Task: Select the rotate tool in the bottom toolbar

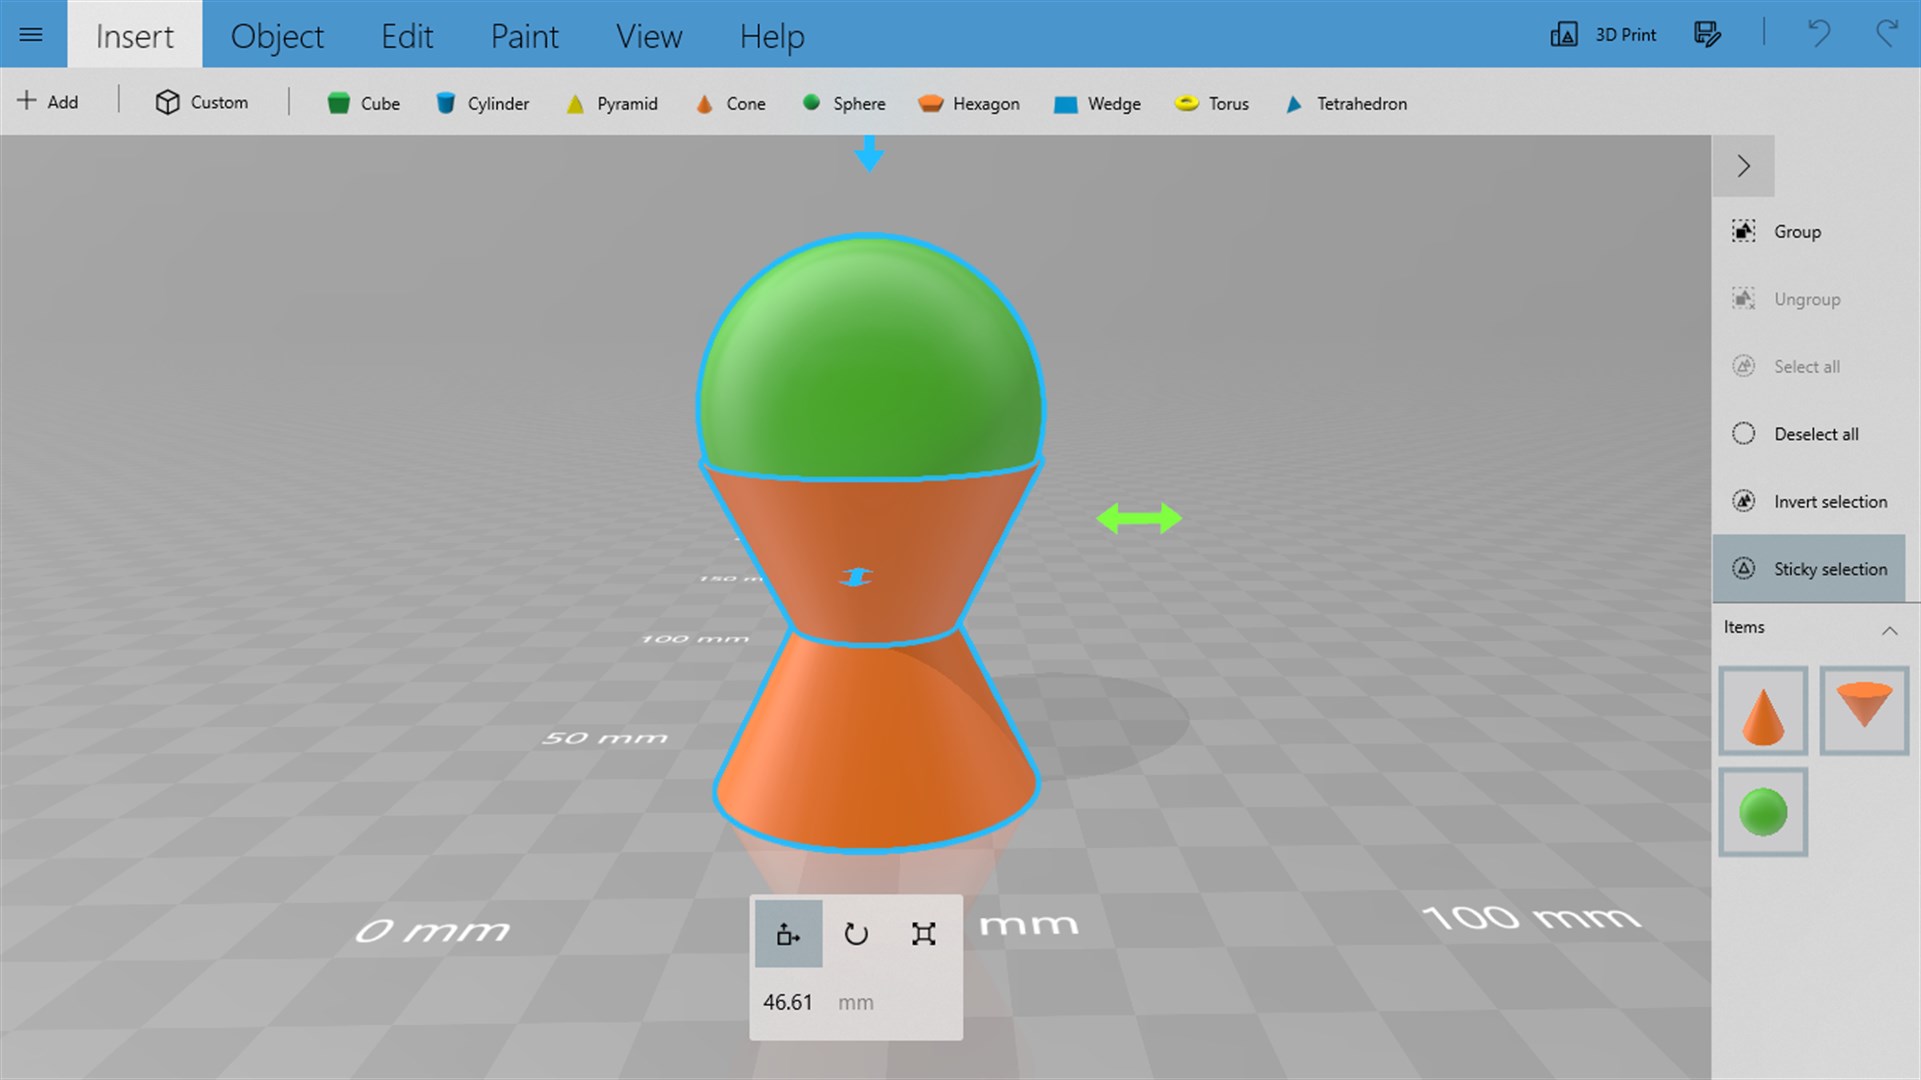Action: [856, 934]
